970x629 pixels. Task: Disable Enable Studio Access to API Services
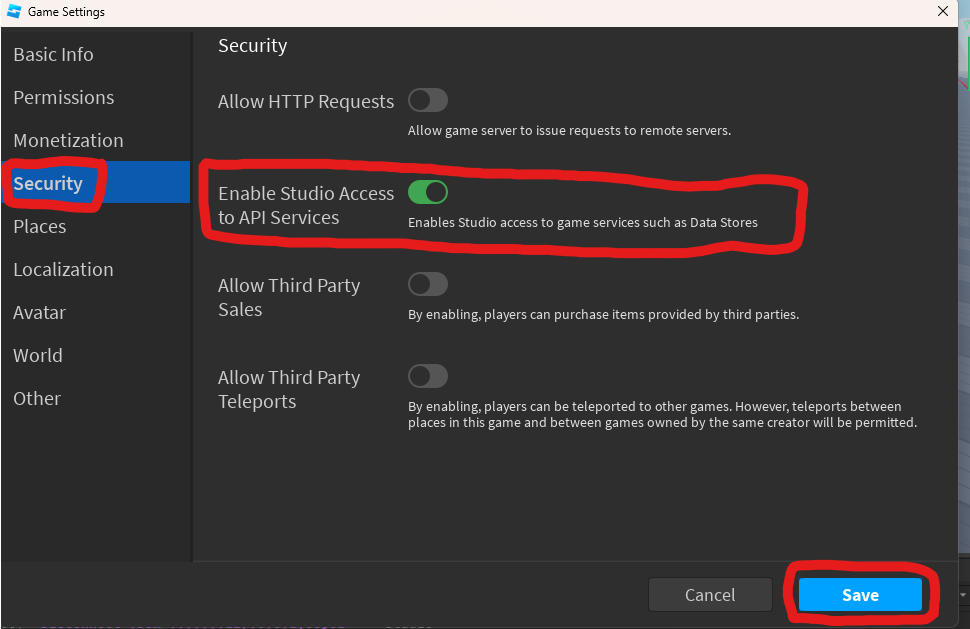(430, 192)
